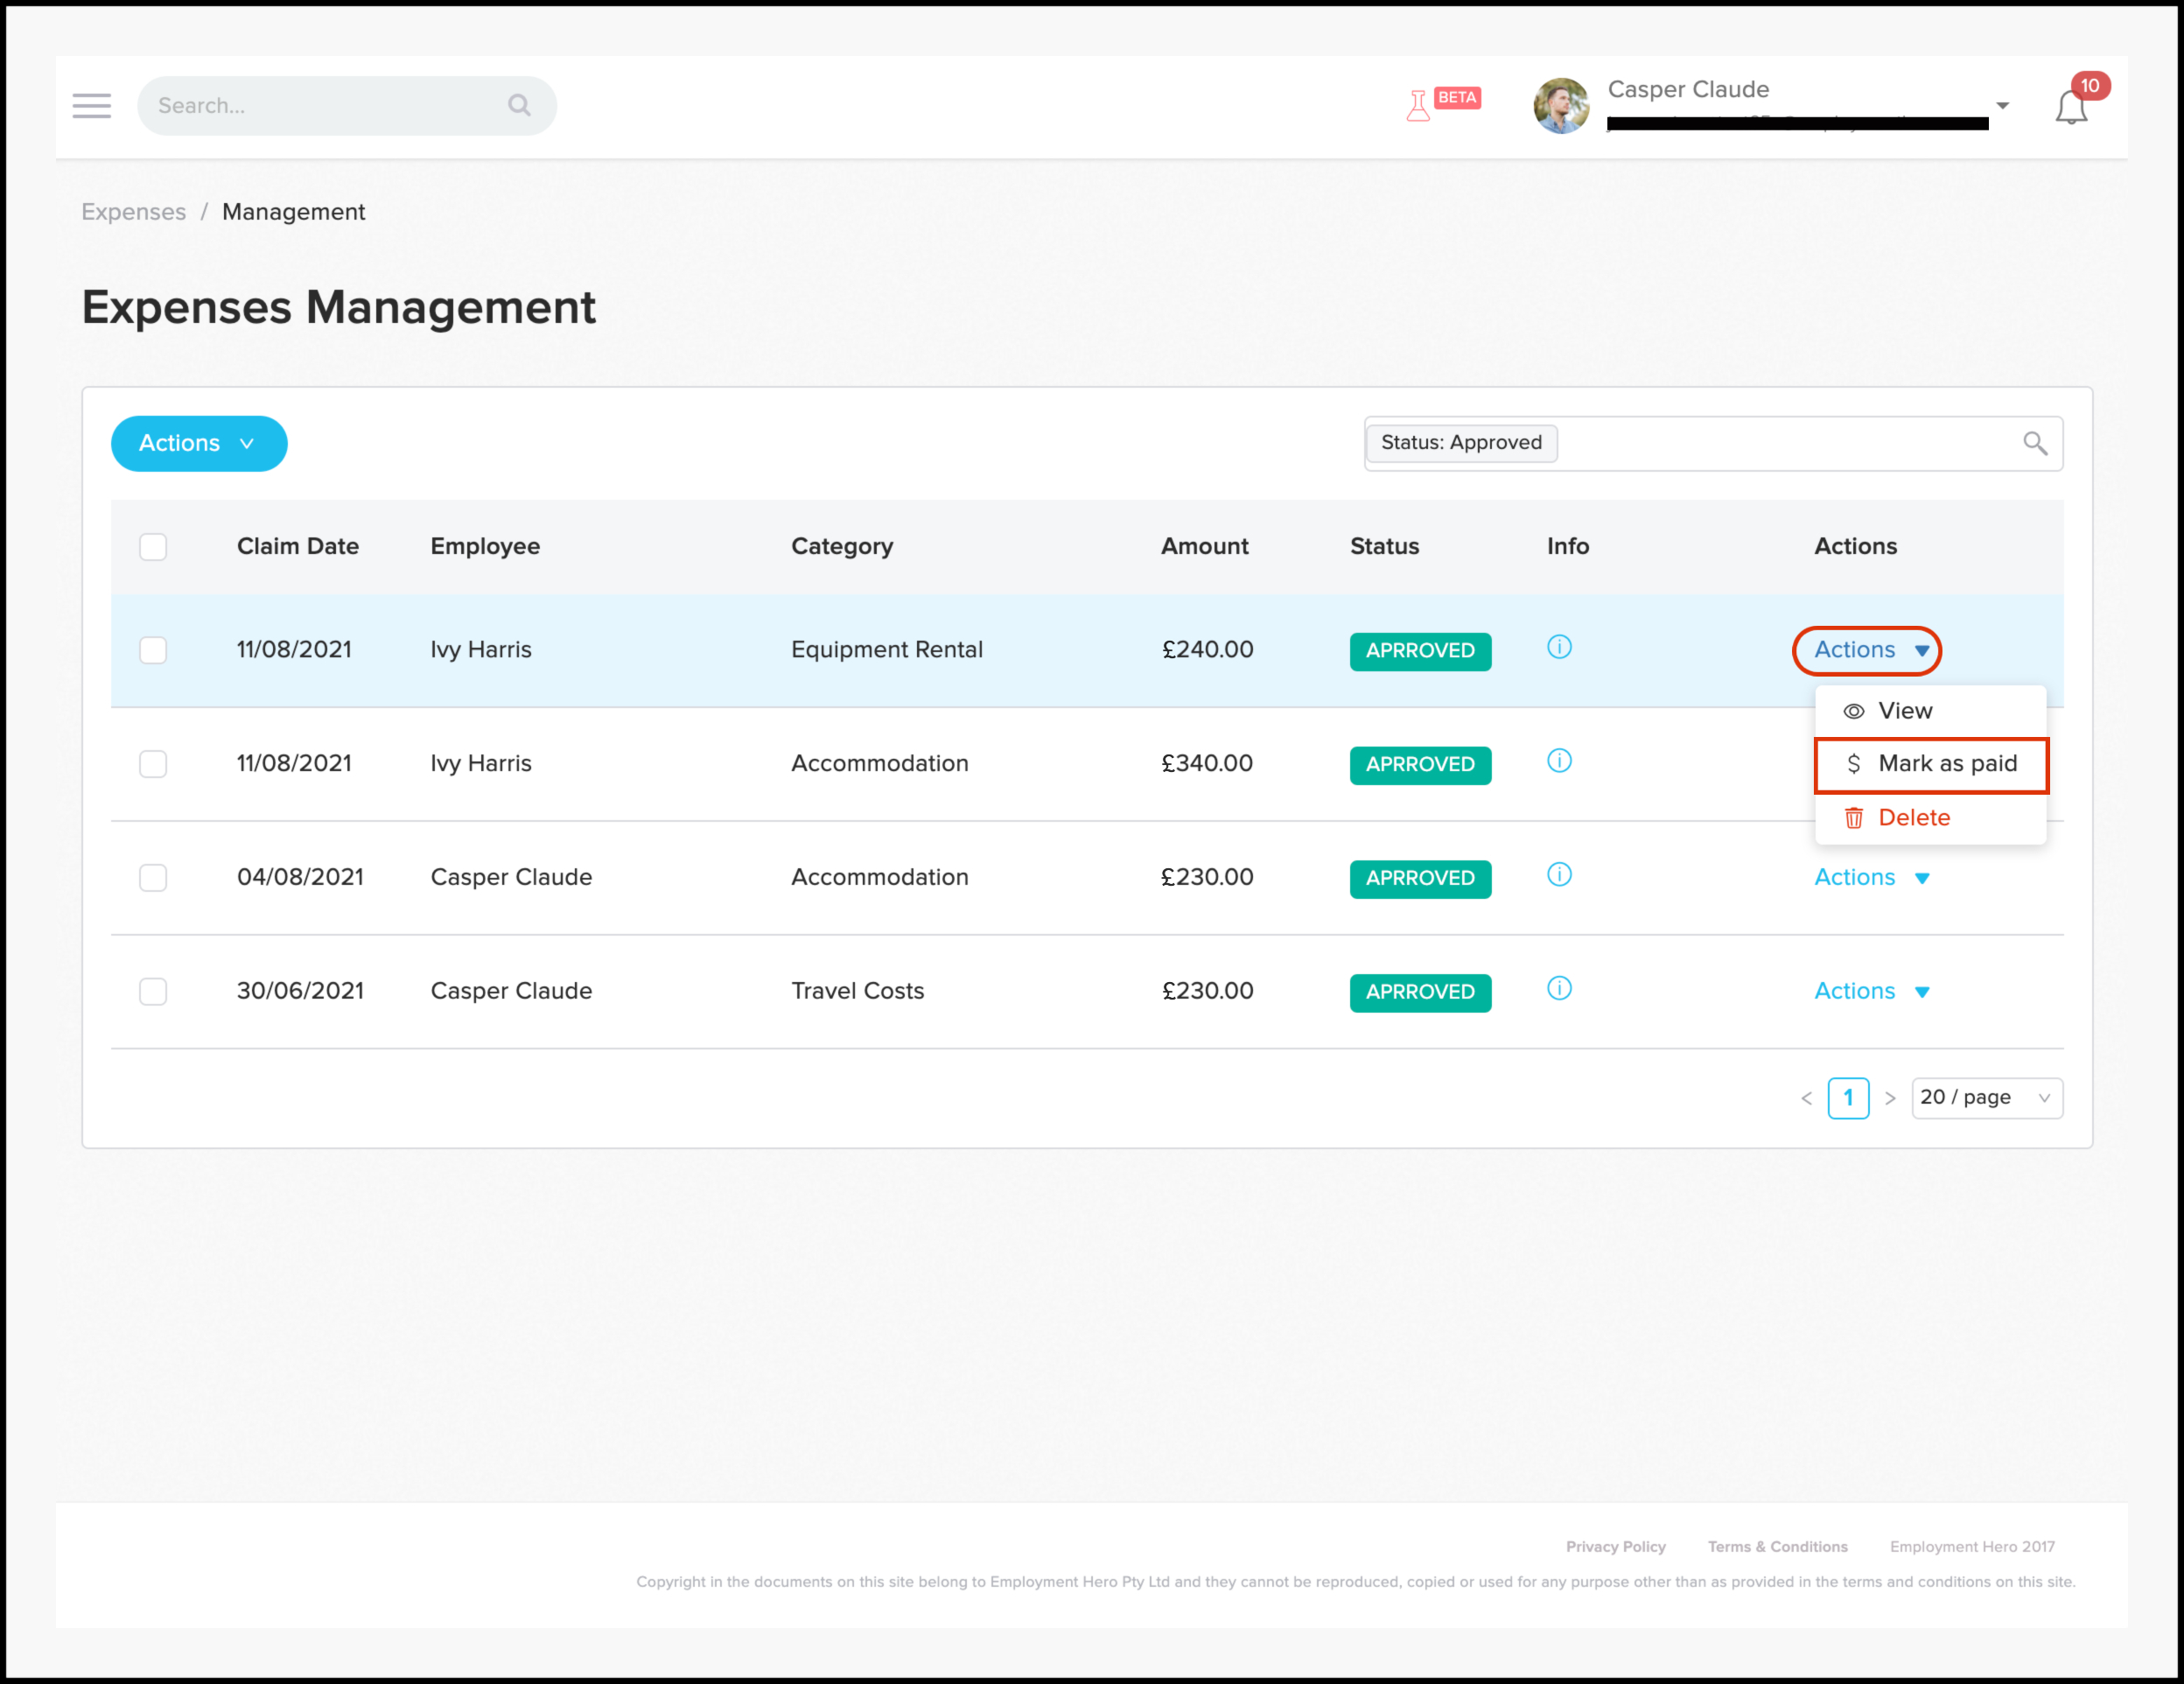This screenshot has height=1684, width=2184.
Task: Expand Actions for the Travel Costs row
Action: [1871, 991]
